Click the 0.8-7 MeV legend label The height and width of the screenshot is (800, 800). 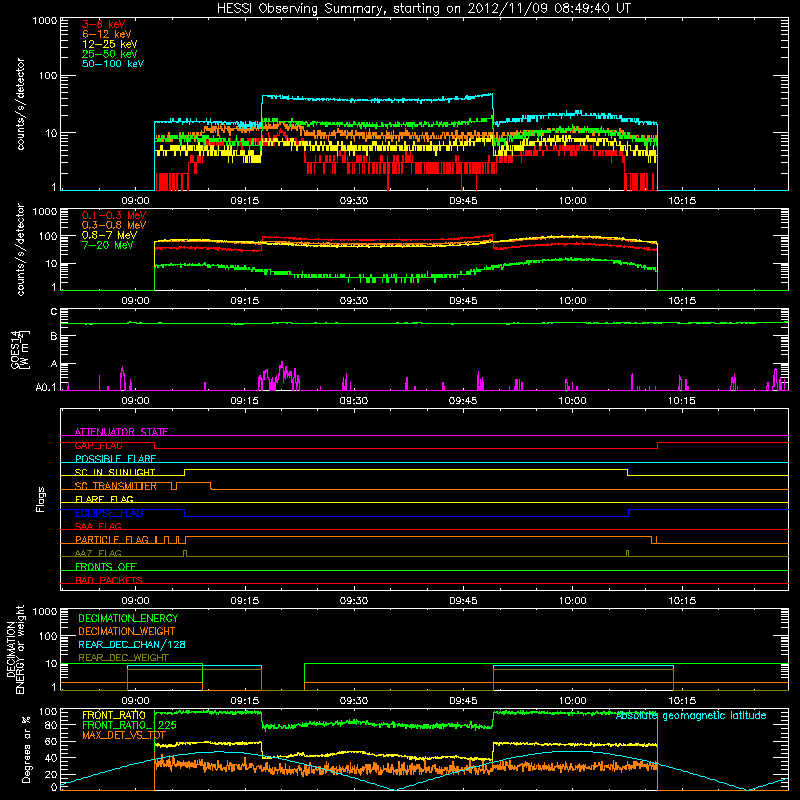point(110,235)
